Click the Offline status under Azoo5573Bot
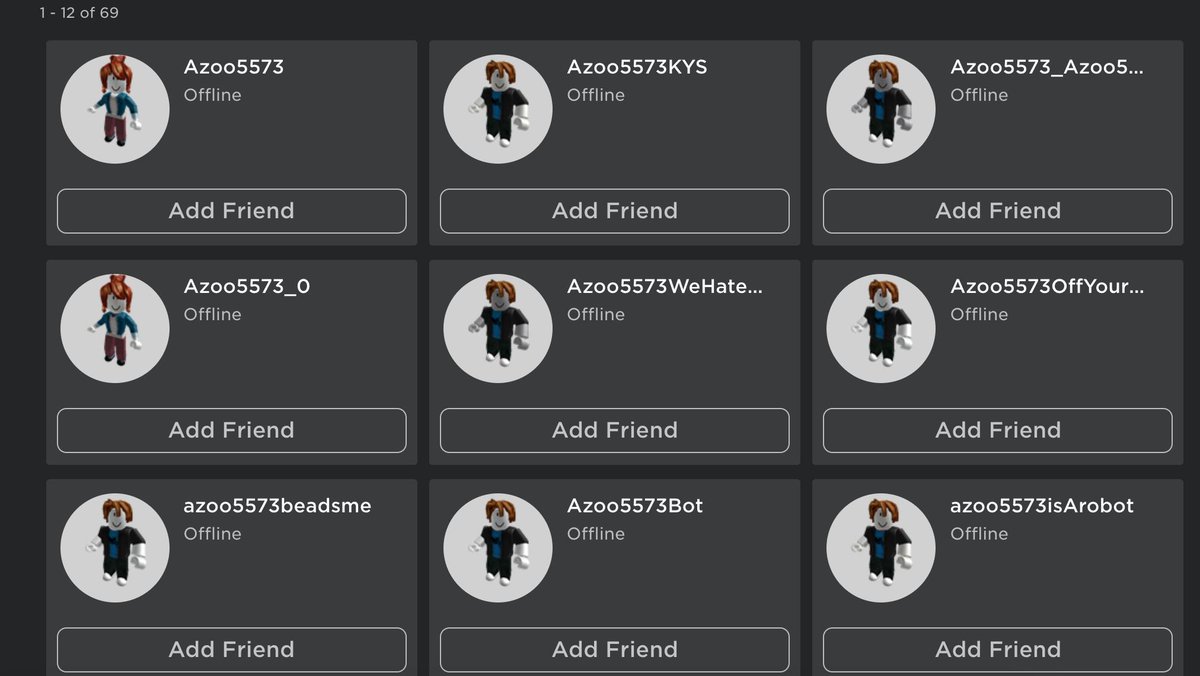Viewport: 1200px width, 676px height. [x=596, y=534]
